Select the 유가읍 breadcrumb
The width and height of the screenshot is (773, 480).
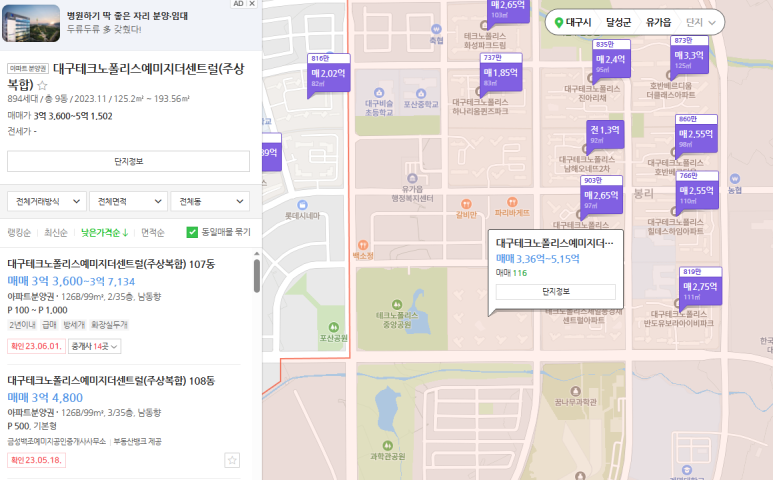pyautogui.click(x=658, y=22)
